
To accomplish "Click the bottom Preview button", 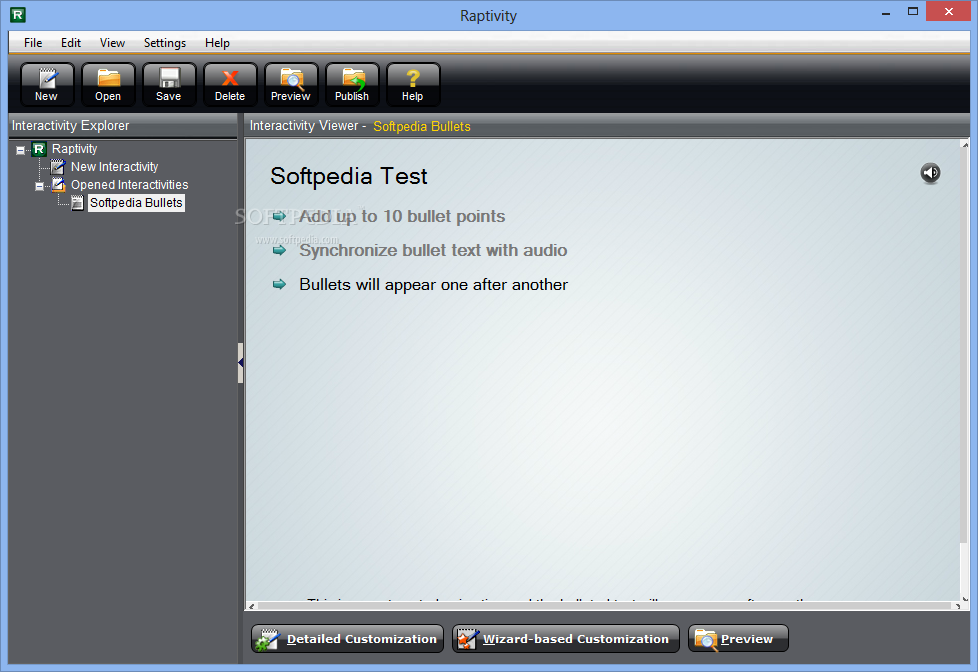I will tap(738, 639).
